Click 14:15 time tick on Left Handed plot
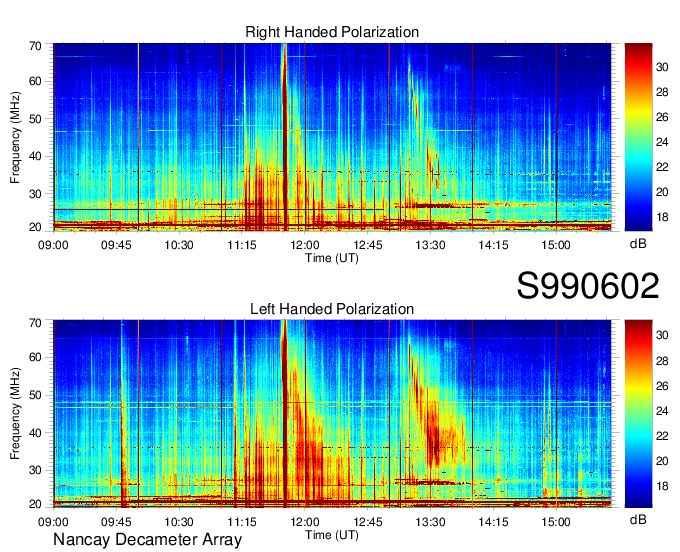The image size is (680, 552). click(x=493, y=522)
